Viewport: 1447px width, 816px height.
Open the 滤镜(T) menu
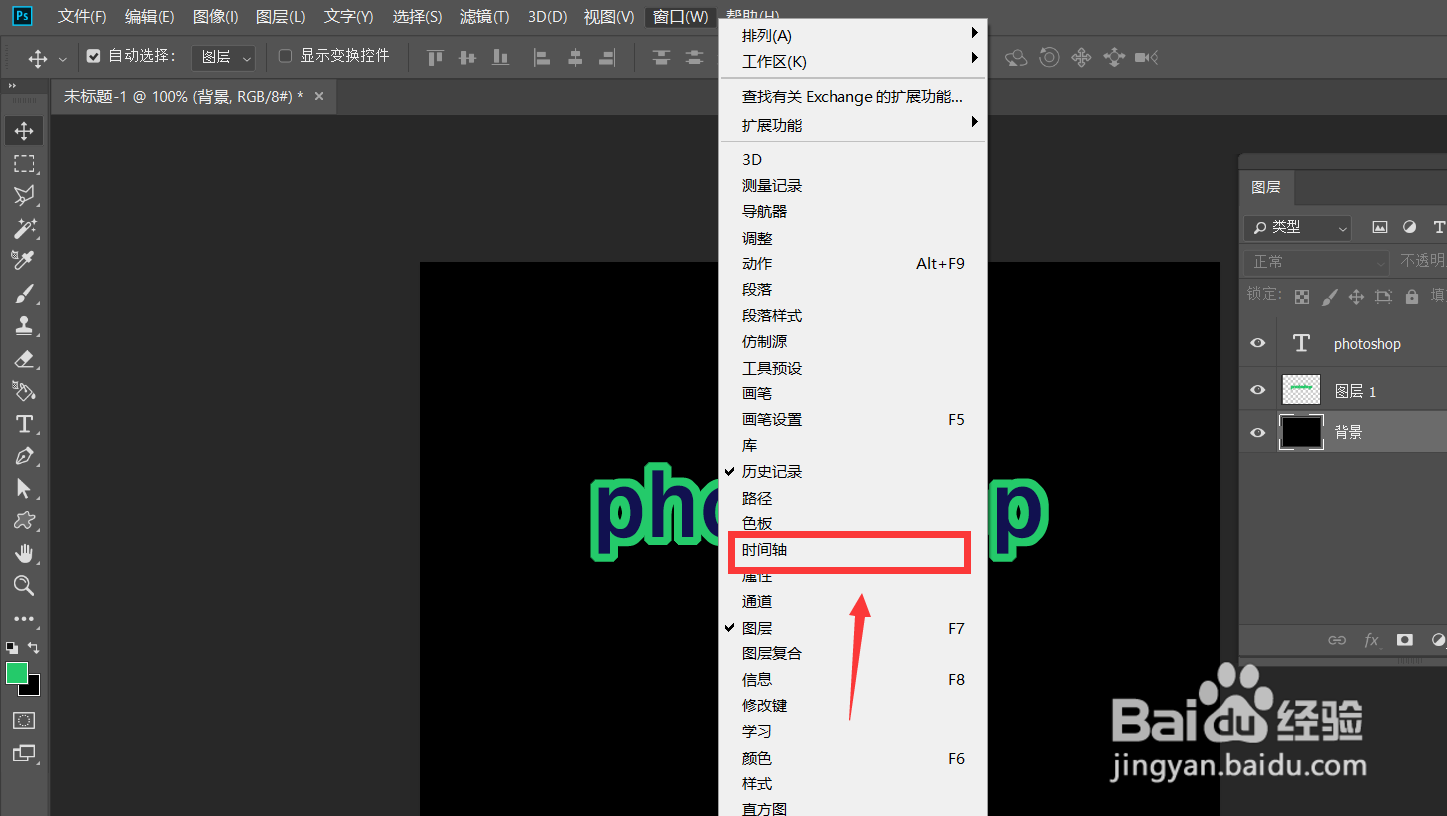tap(484, 17)
